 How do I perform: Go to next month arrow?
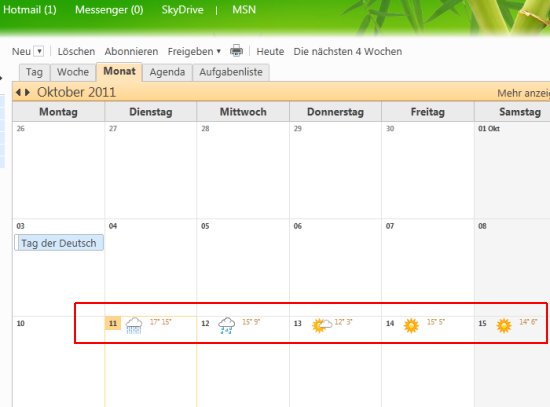27,93
